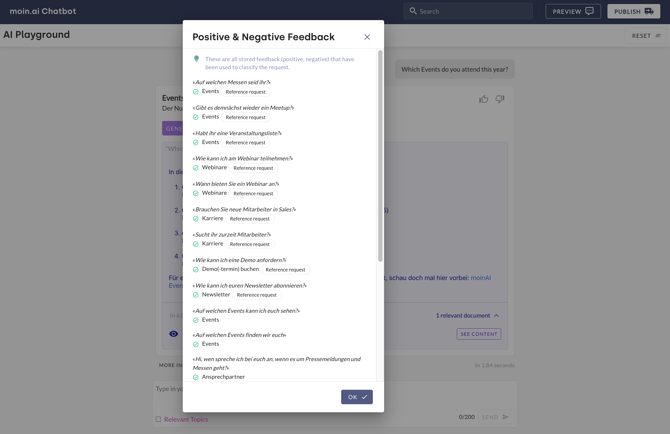
Task: Collapse the '1 relevant document' section
Action: click(497, 316)
